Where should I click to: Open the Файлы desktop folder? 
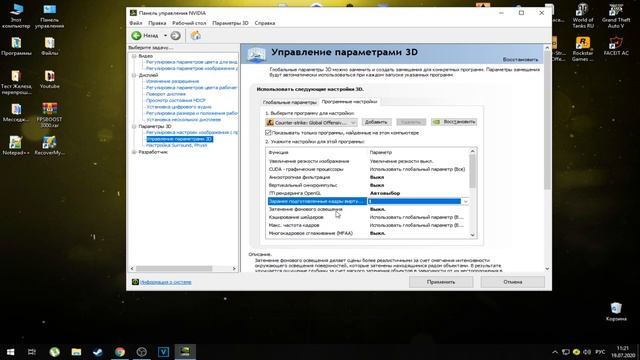(49, 46)
